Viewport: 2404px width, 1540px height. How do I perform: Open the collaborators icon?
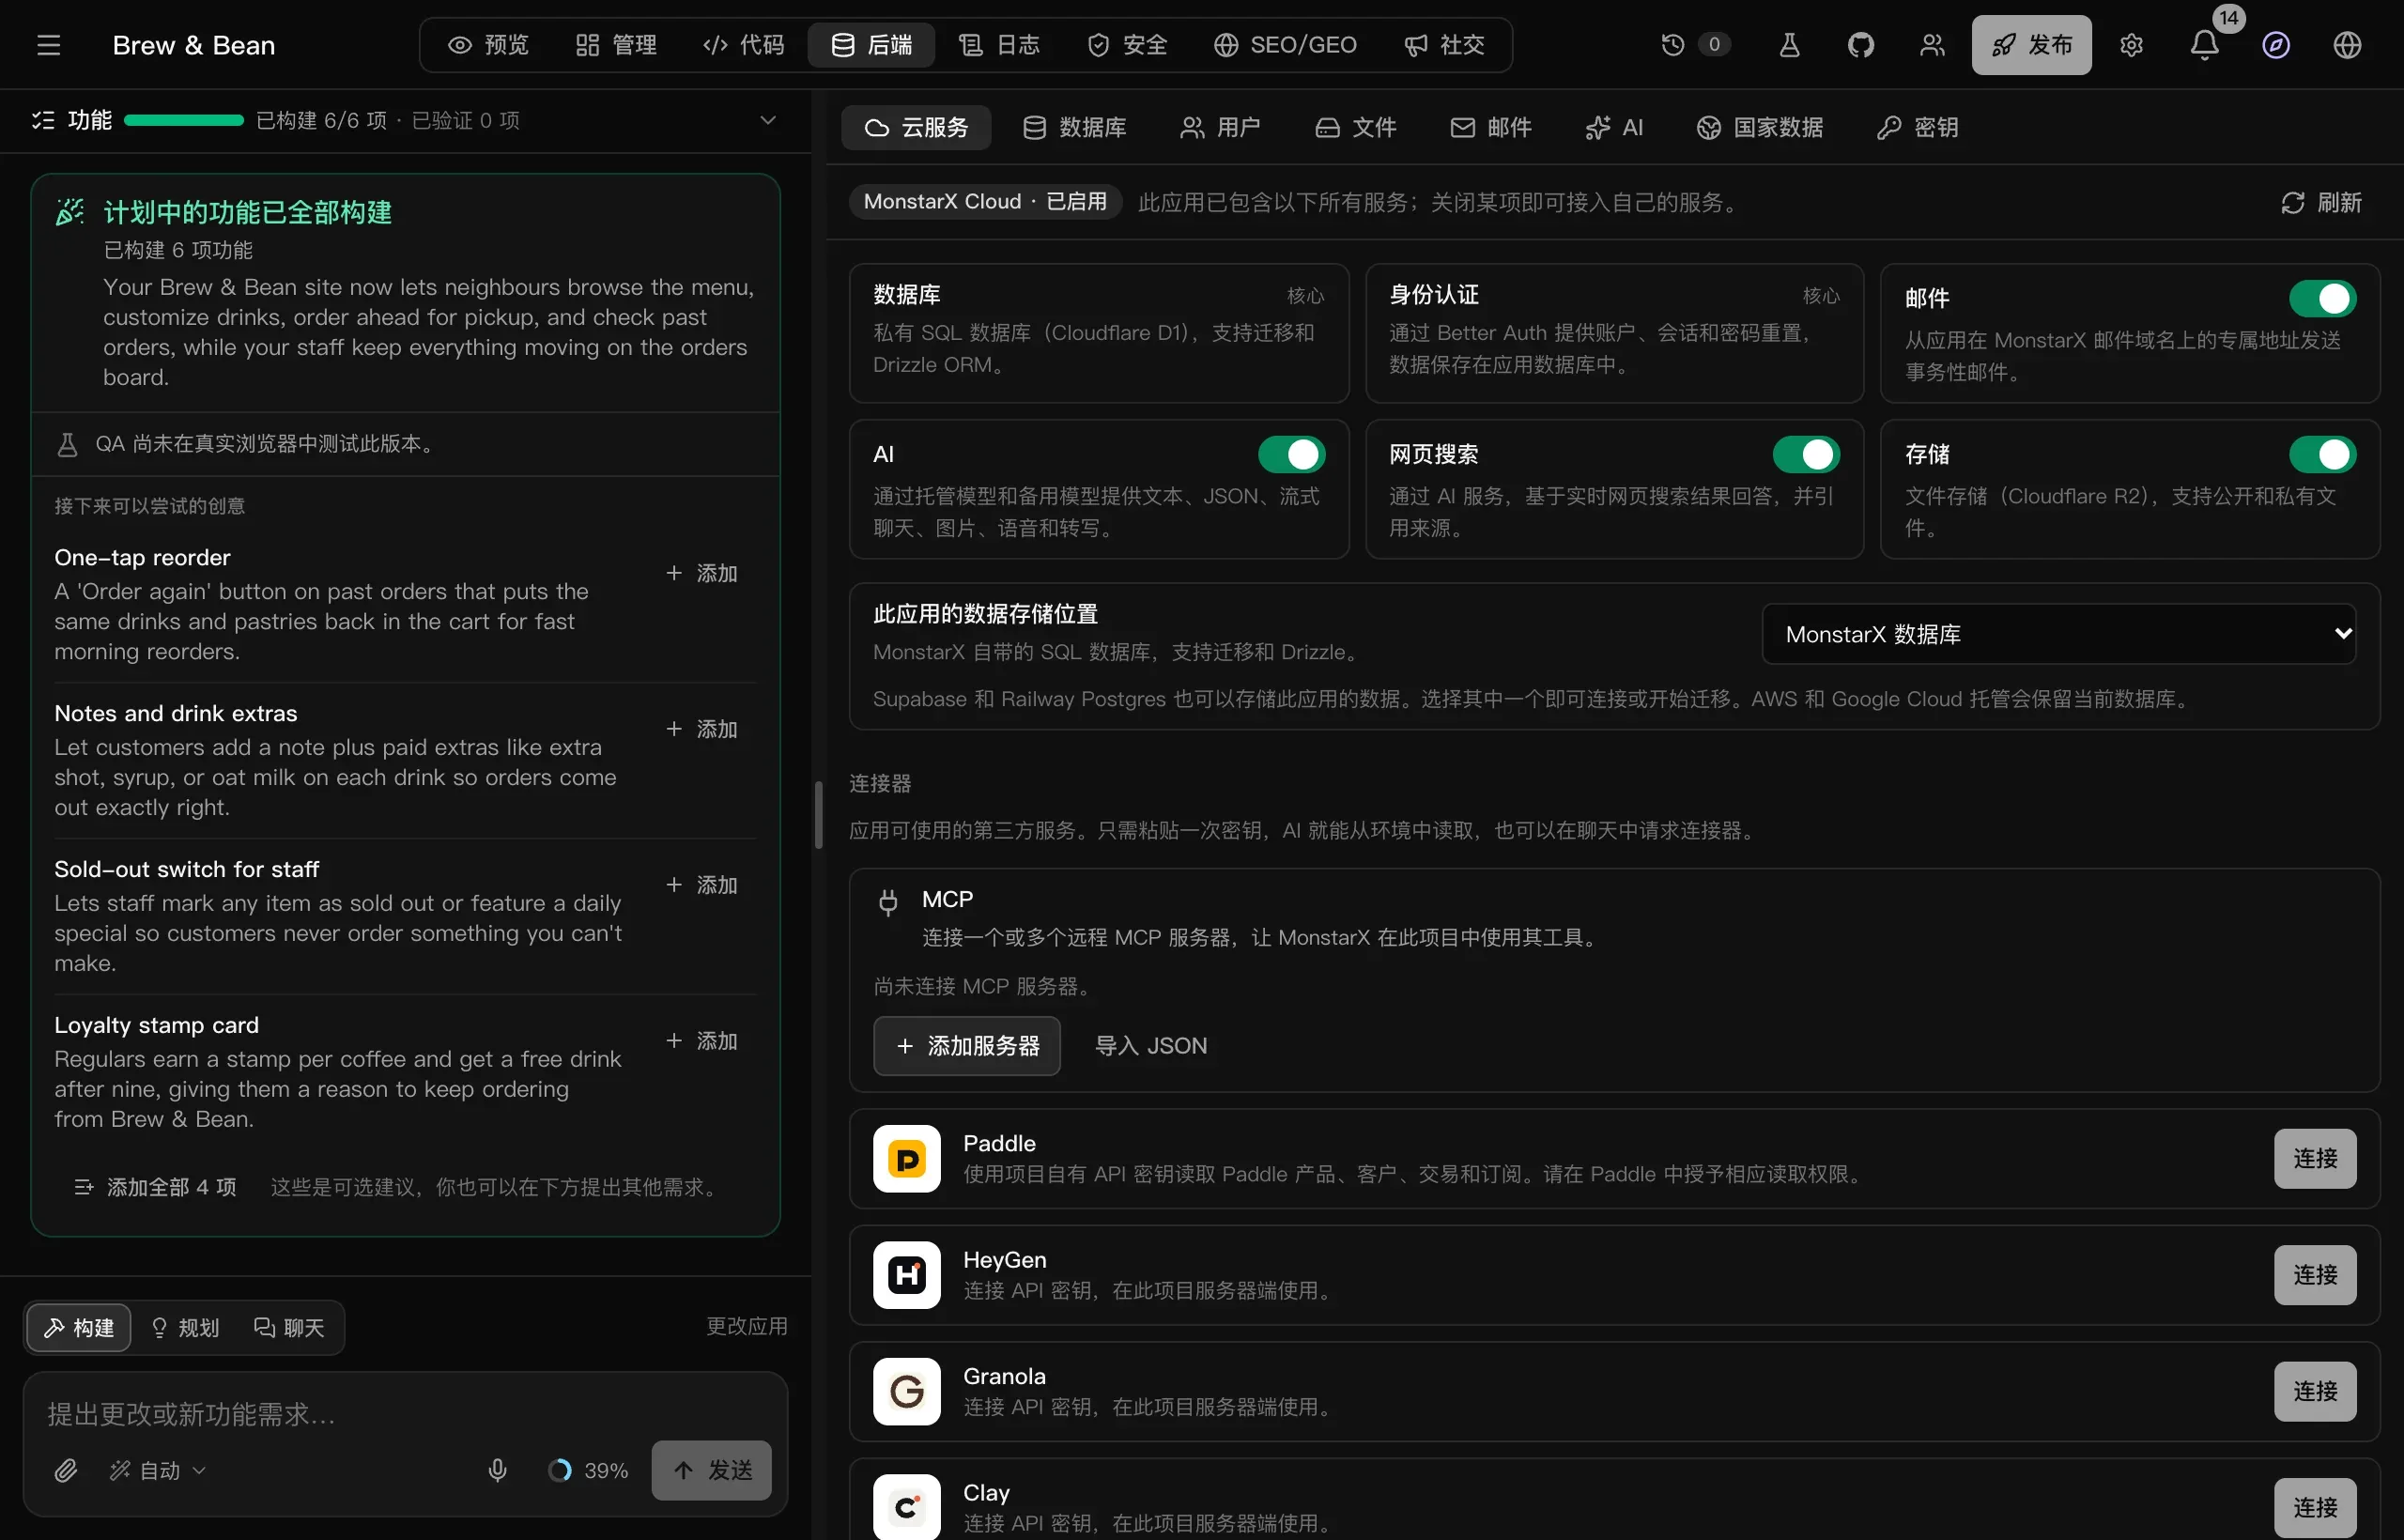click(1932, 45)
